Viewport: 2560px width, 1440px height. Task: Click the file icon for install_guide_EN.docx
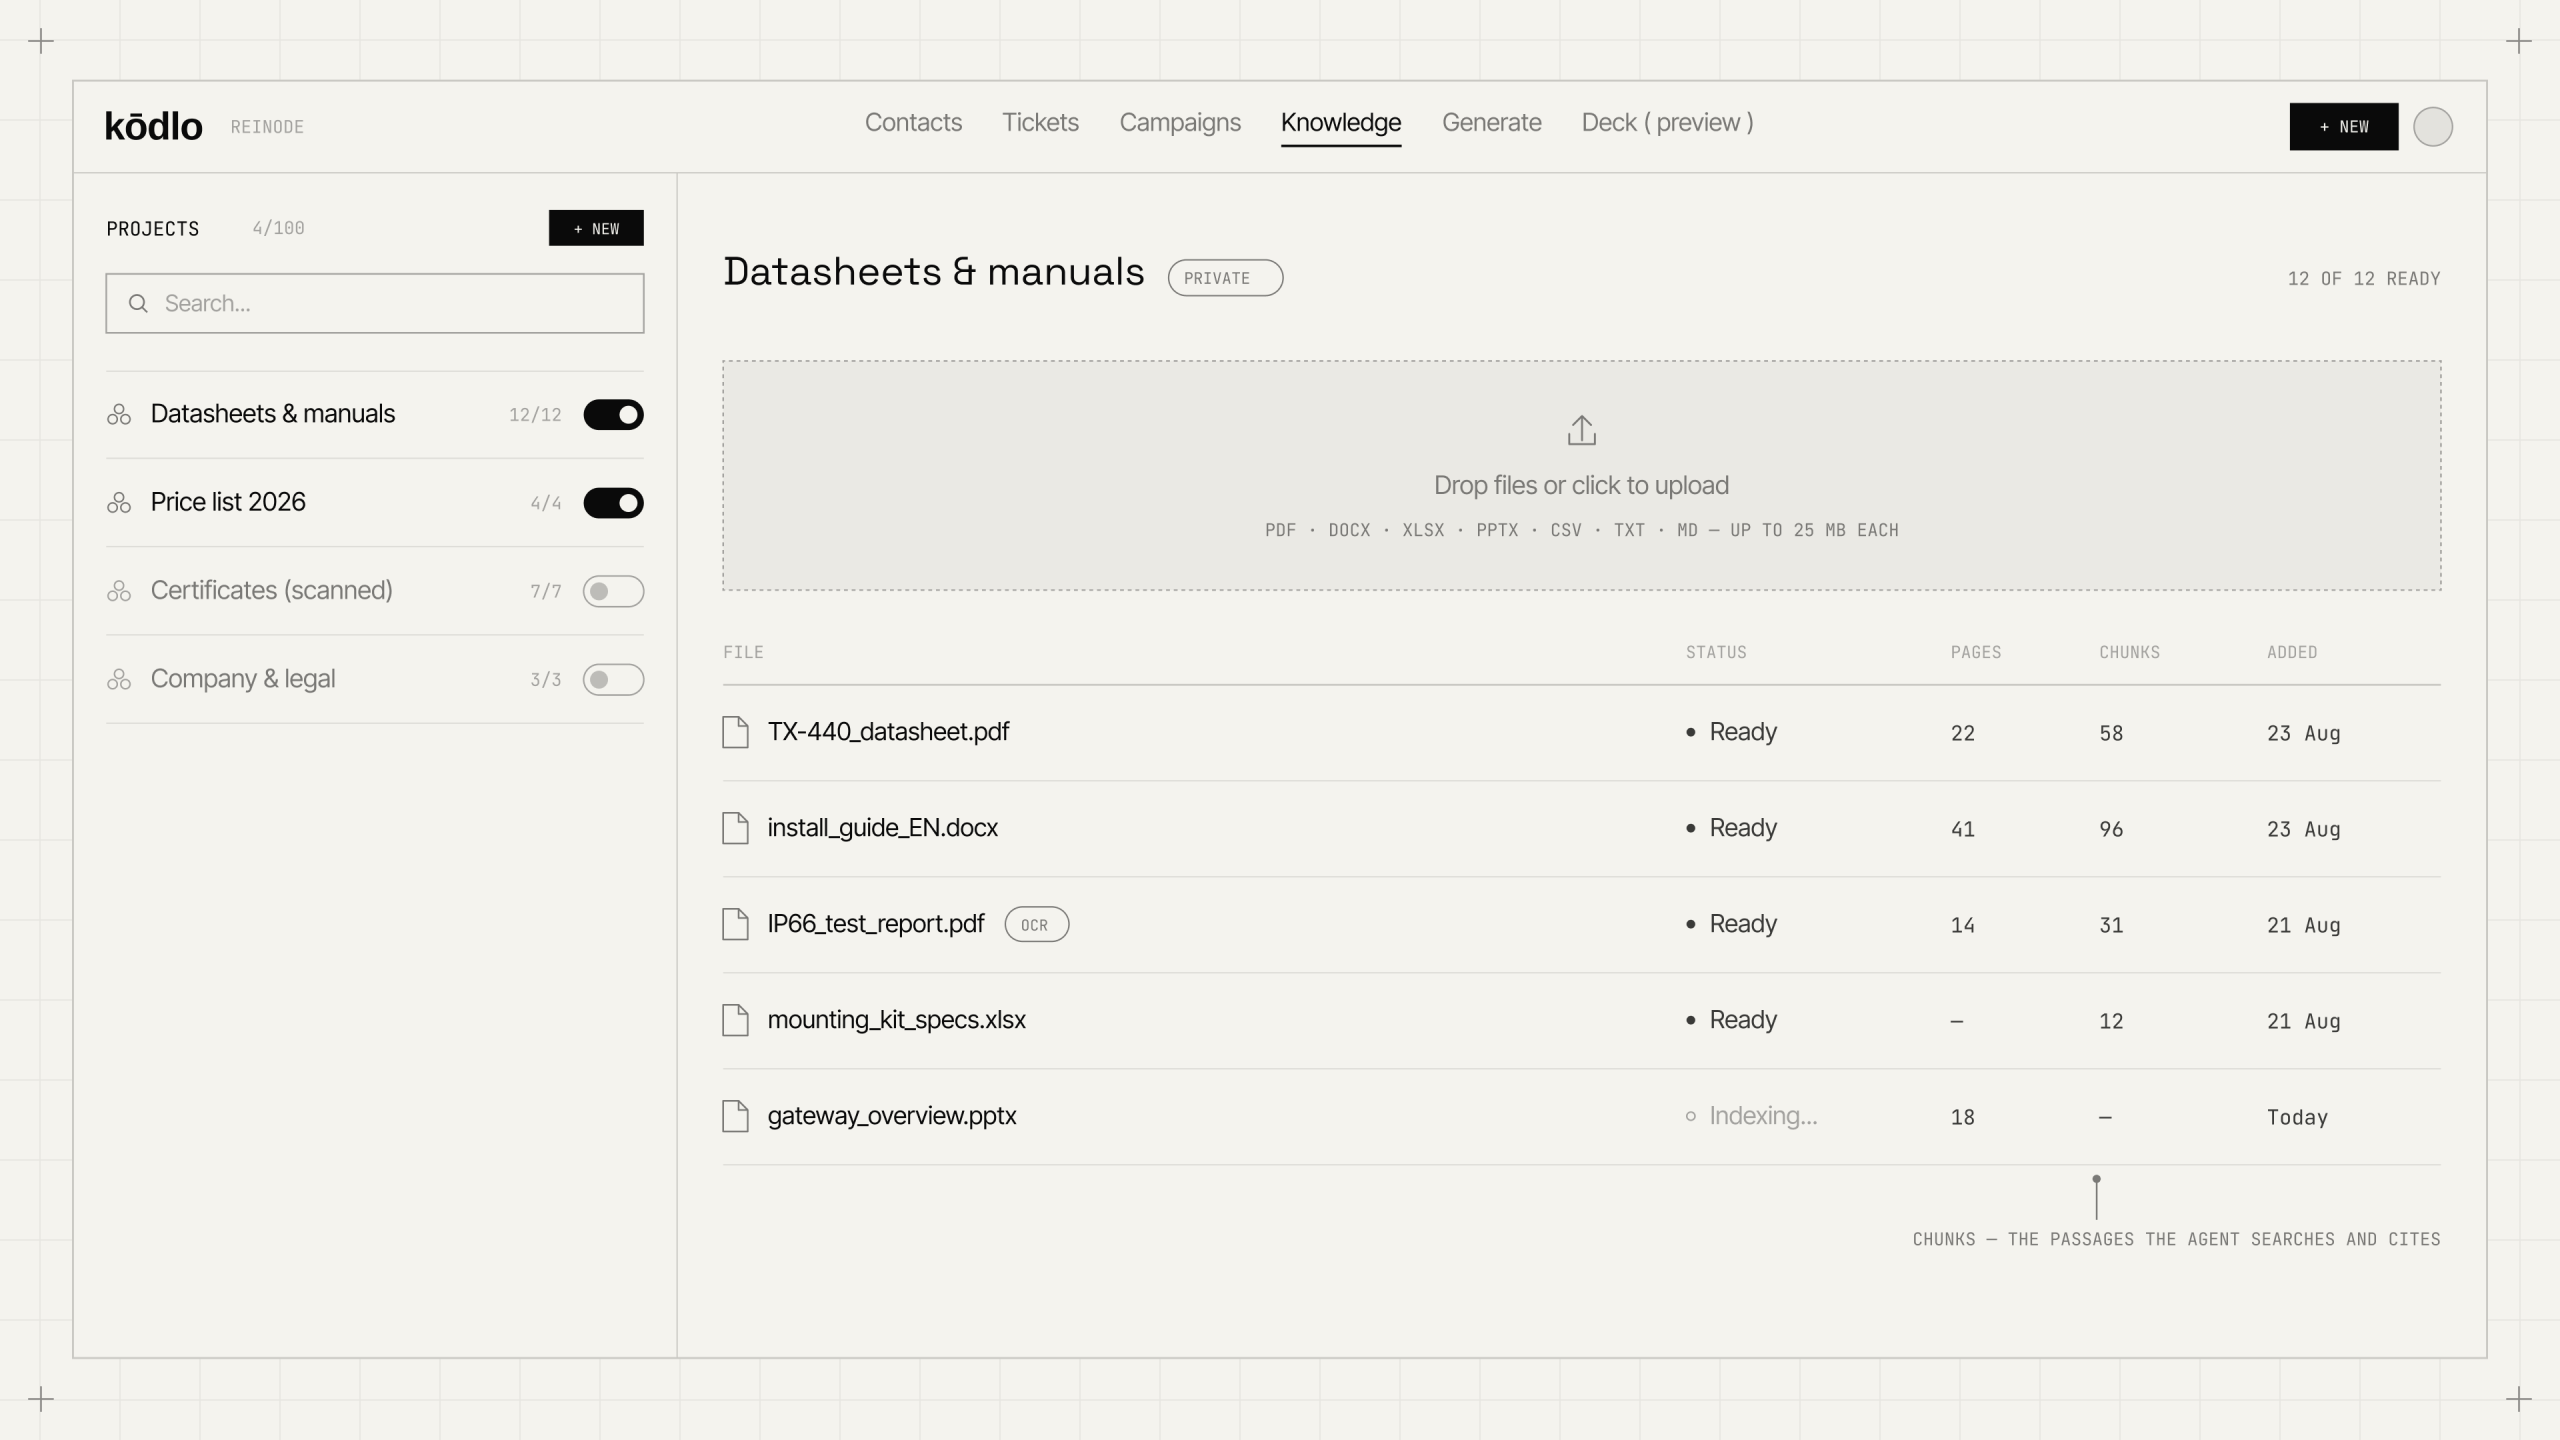[735, 828]
